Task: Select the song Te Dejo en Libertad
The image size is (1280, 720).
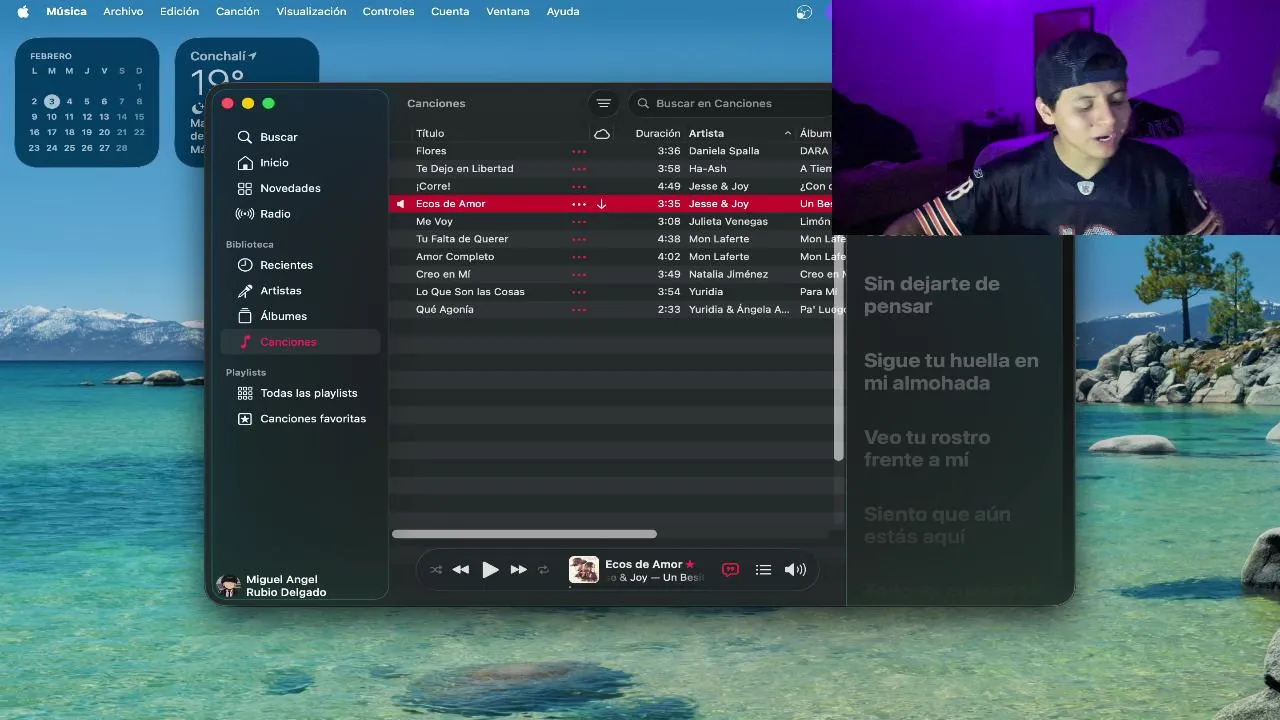Action: [464, 169]
